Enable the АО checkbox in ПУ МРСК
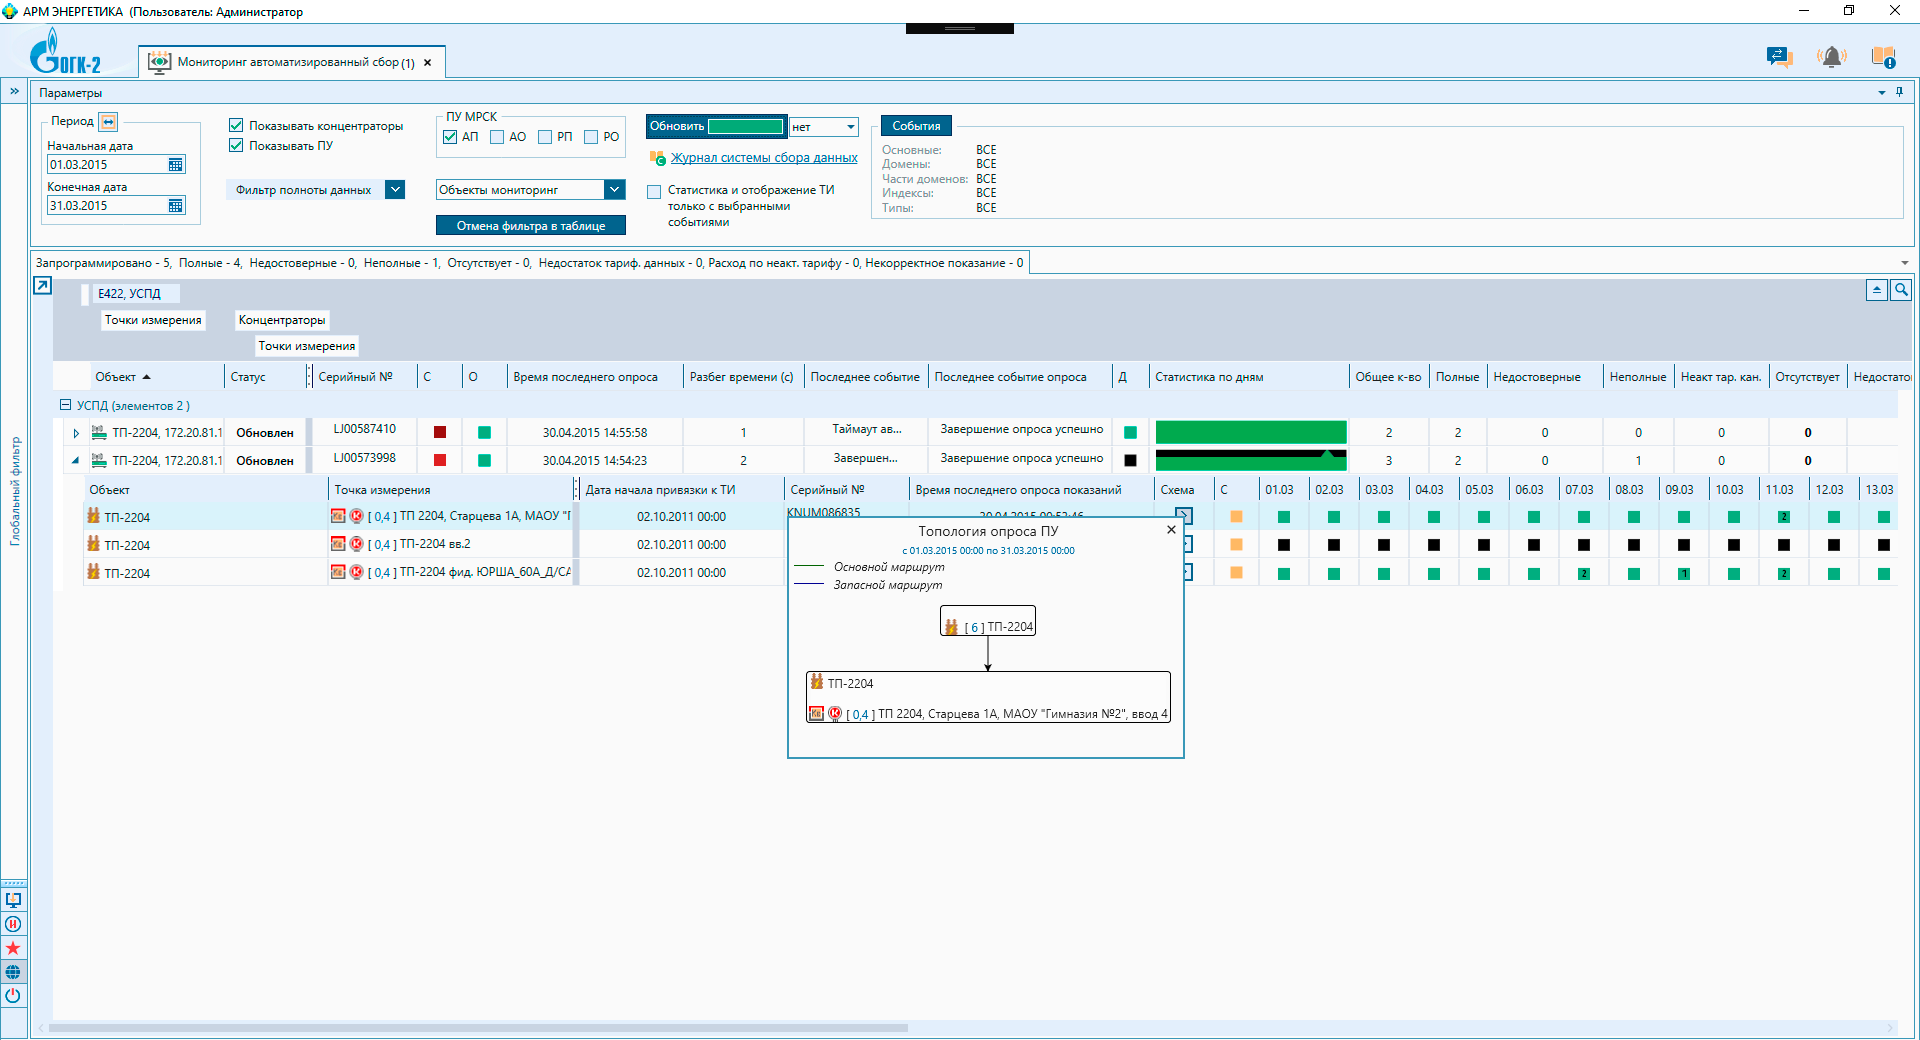The width and height of the screenshot is (1920, 1040). click(497, 137)
